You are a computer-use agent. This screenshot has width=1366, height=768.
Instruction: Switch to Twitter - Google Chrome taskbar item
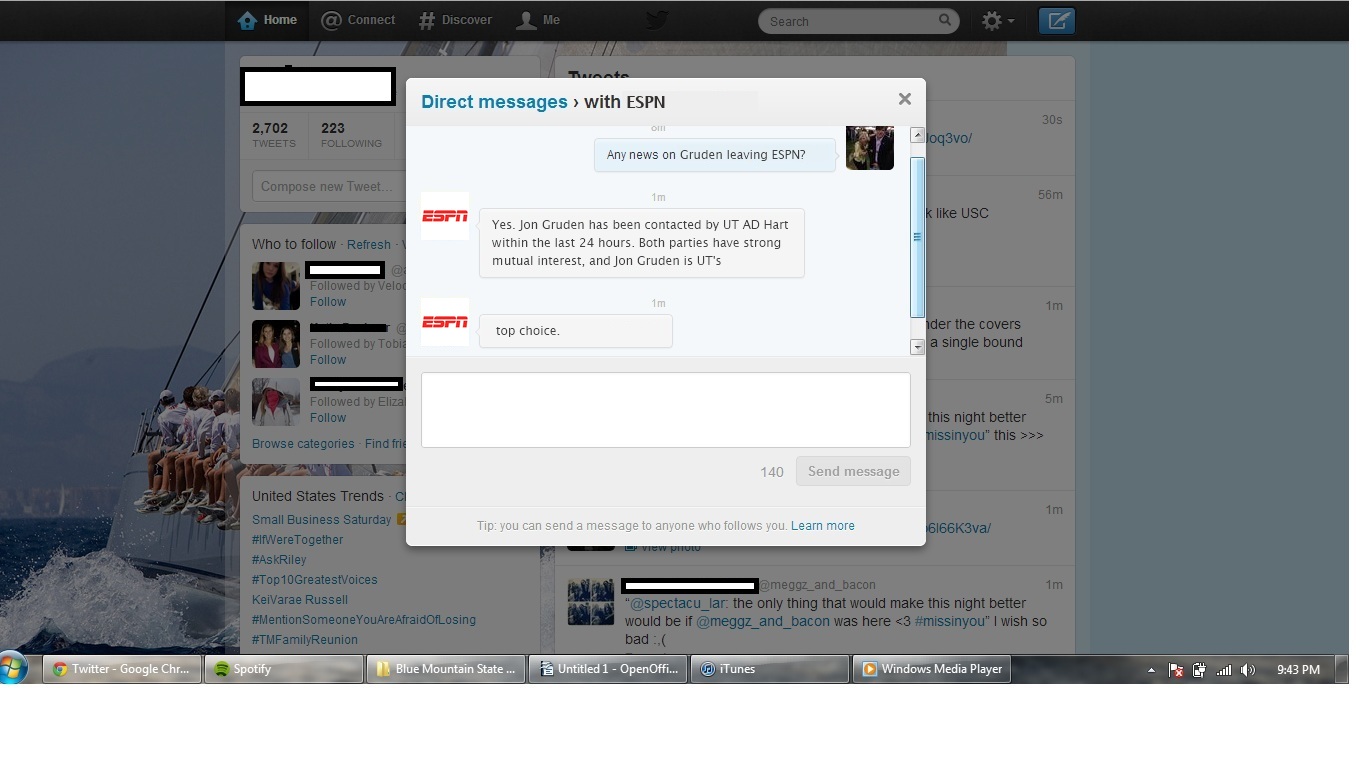(x=122, y=669)
